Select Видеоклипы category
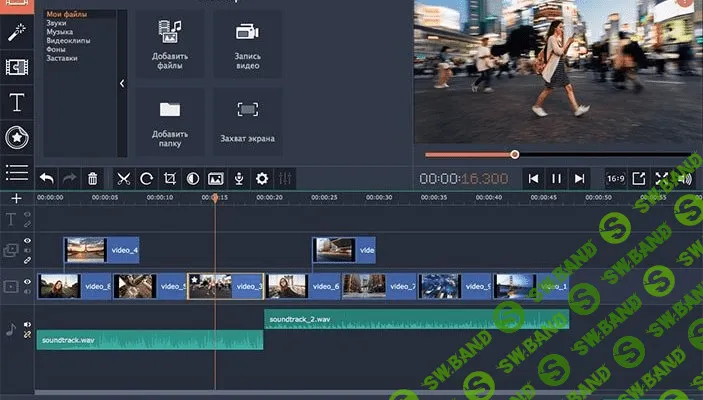This screenshot has width=703, height=400. click(68, 40)
